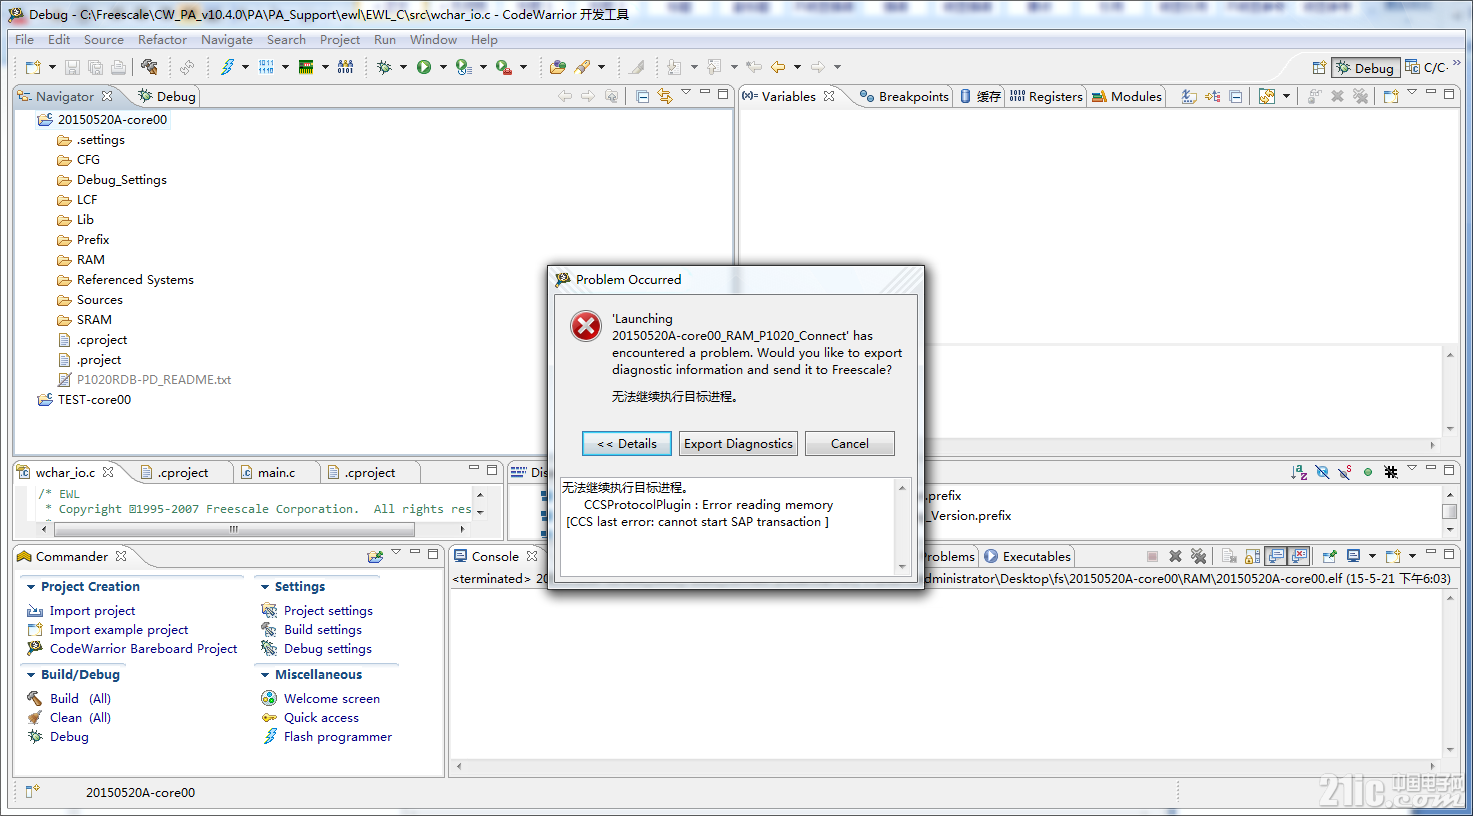The image size is (1473, 816).
Task: Click the Hide Static Members icon
Action: coord(1345,471)
